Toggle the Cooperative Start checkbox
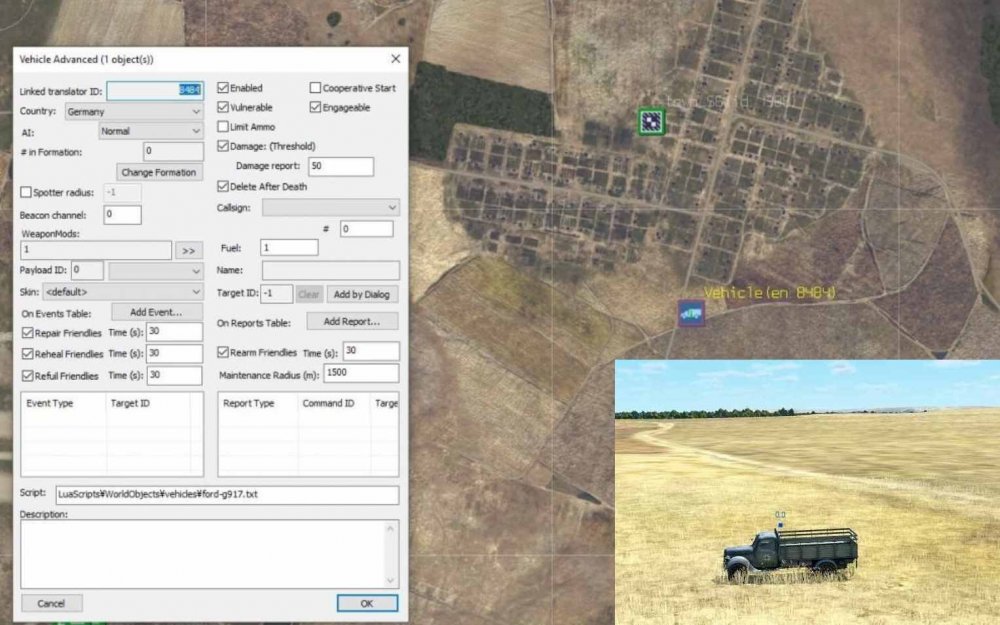 tap(315, 88)
